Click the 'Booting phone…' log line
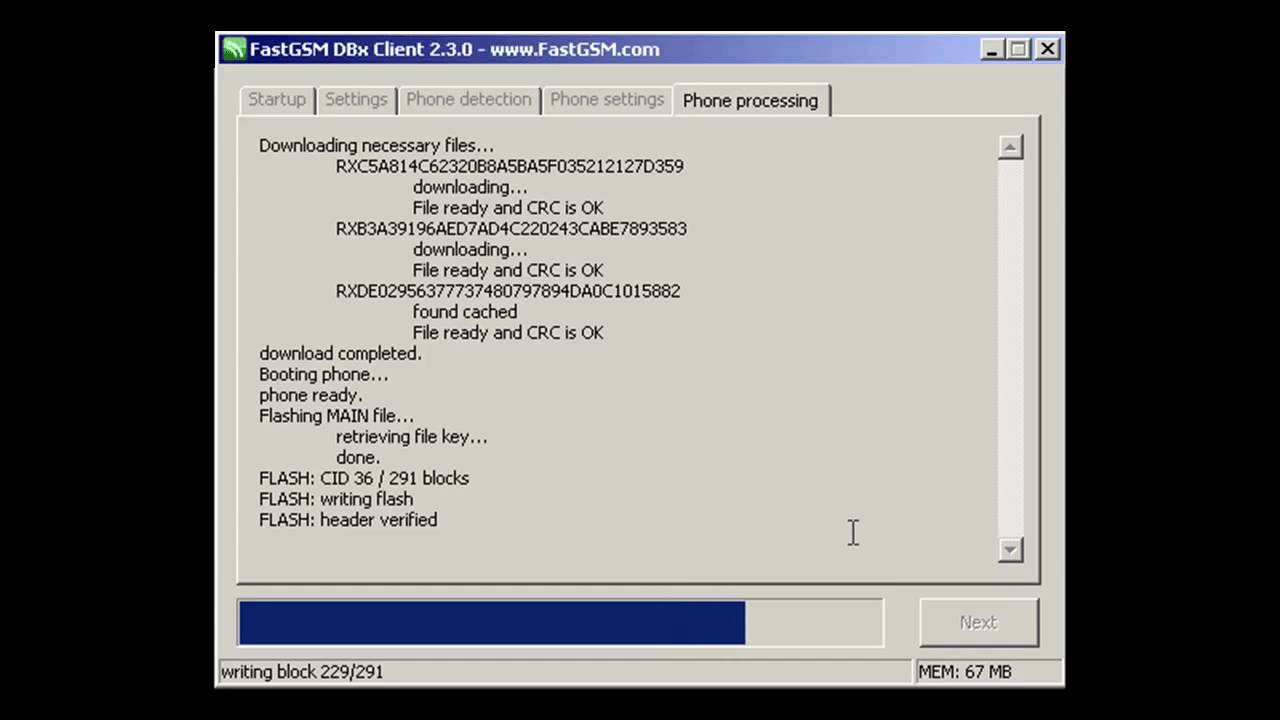Viewport: 1280px width, 720px height. coord(324,375)
